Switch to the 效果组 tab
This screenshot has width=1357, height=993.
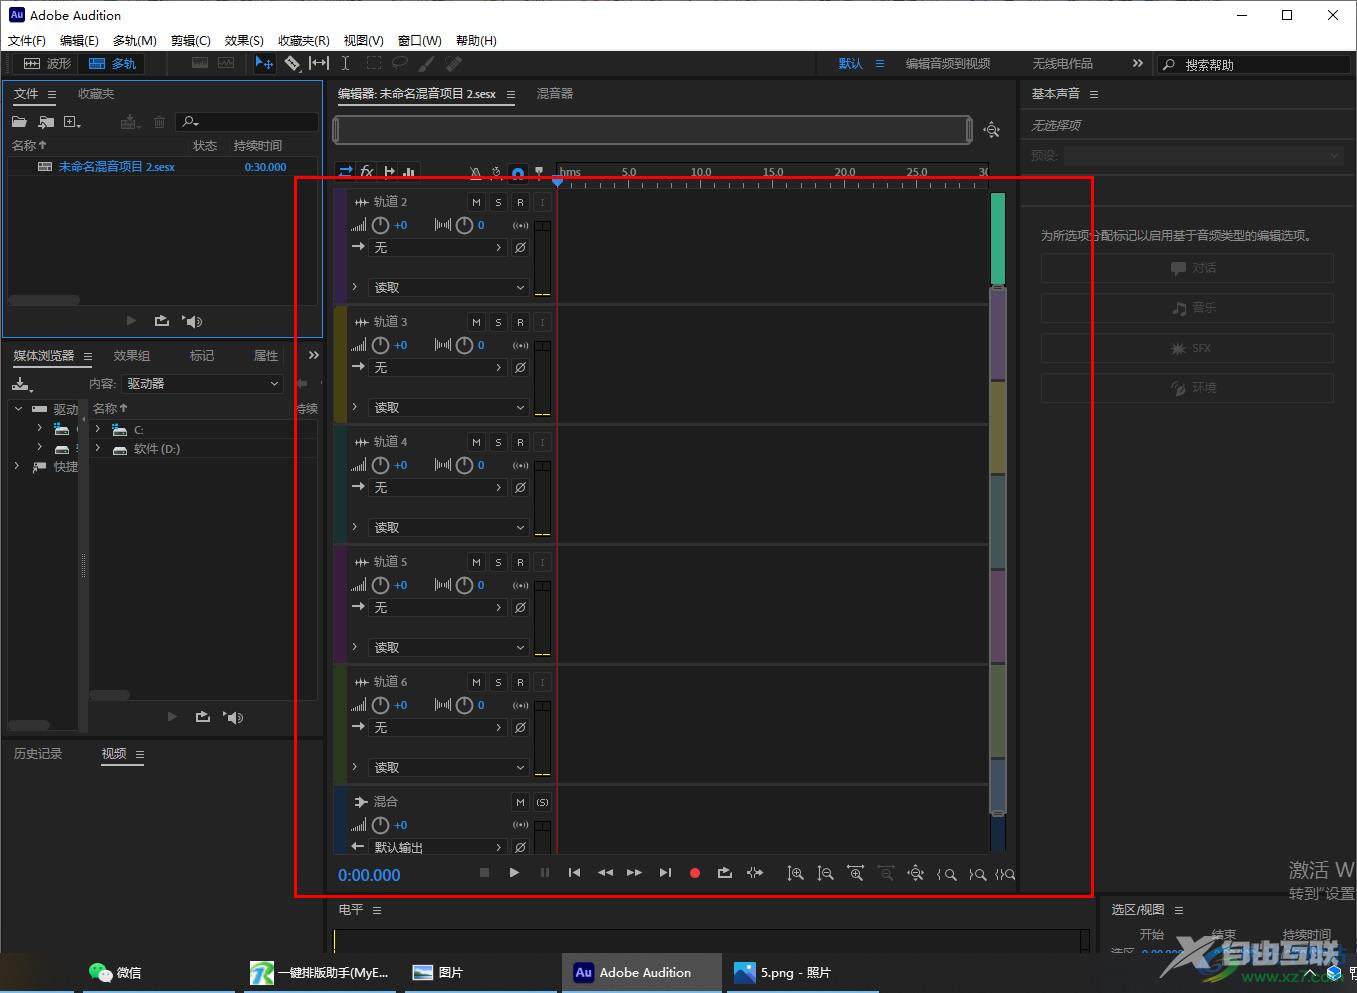point(132,356)
